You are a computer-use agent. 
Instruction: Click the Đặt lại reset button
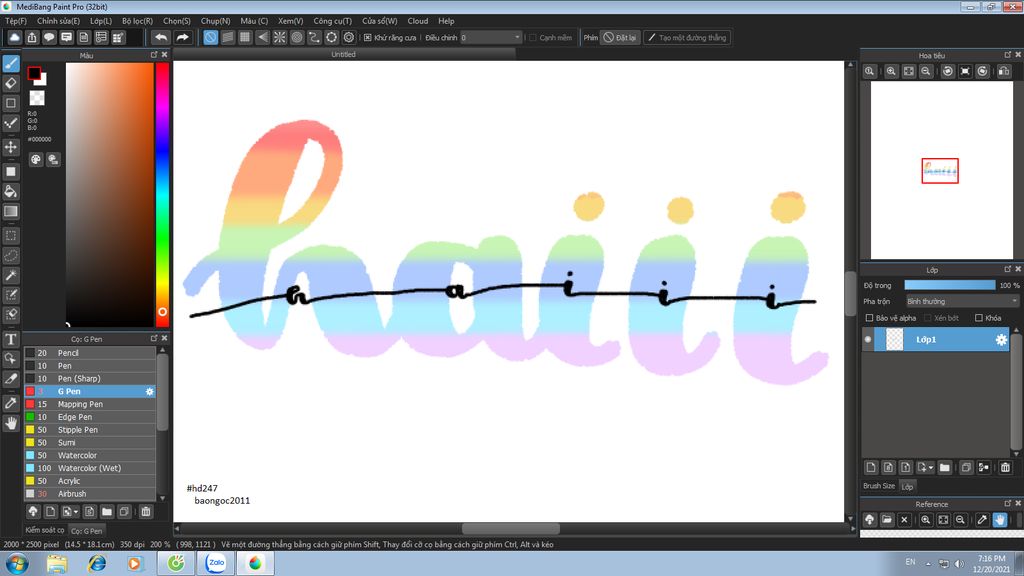click(x=620, y=38)
